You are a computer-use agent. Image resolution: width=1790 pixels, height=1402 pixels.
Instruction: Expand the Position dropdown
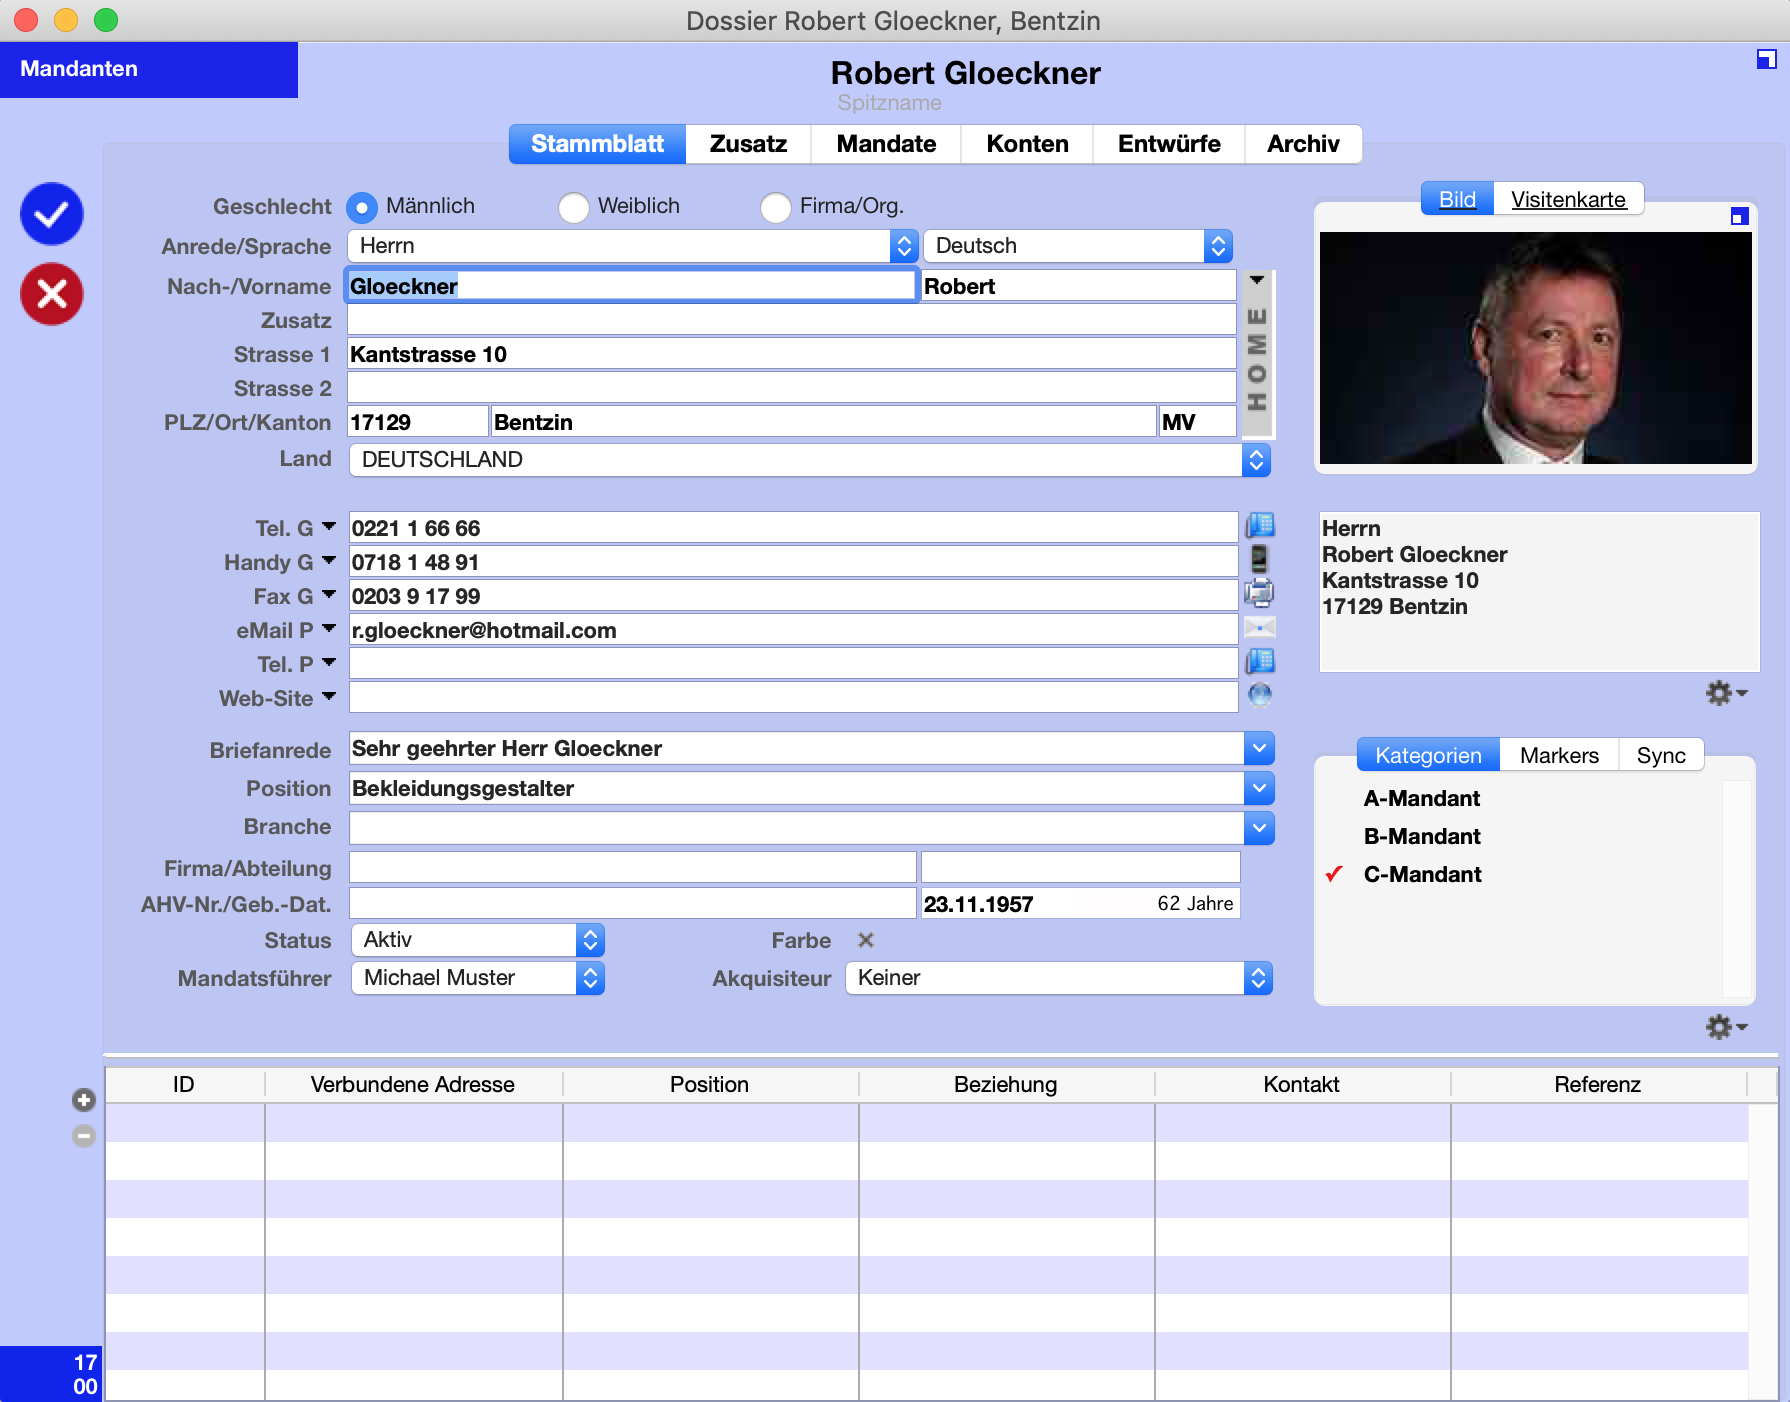1259,788
